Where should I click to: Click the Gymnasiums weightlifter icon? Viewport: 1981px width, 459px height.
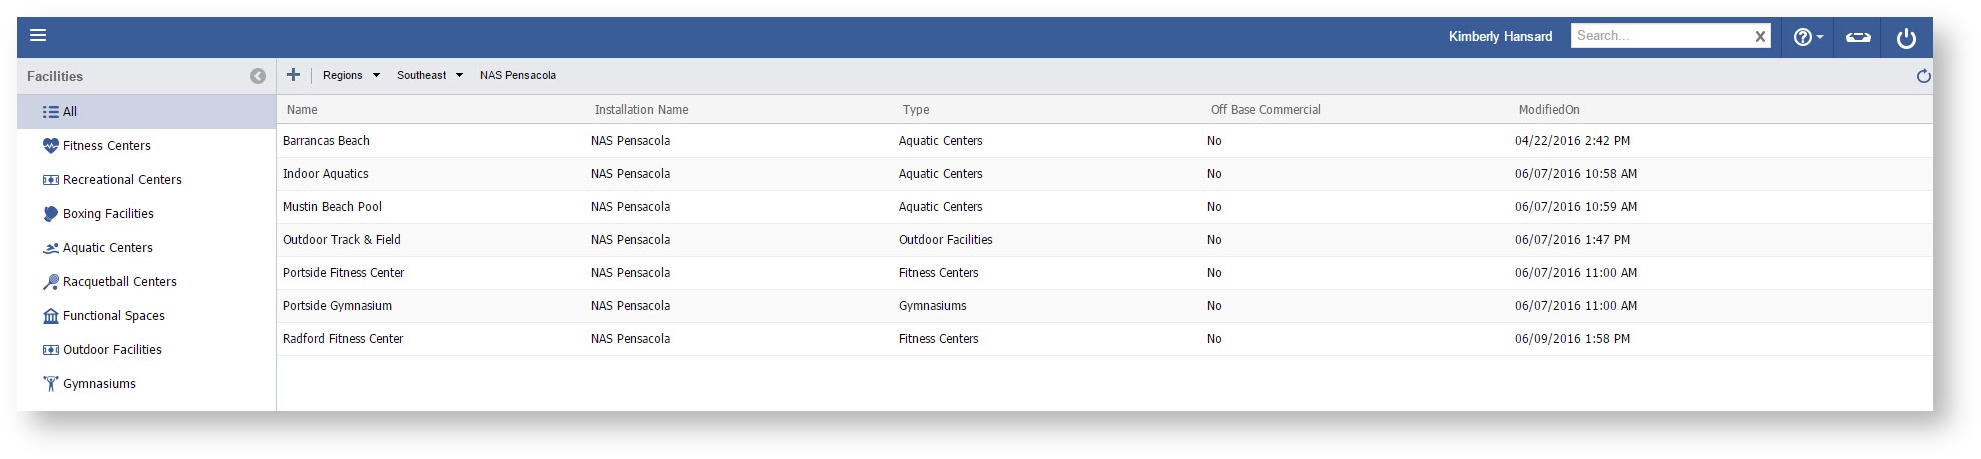coord(51,384)
